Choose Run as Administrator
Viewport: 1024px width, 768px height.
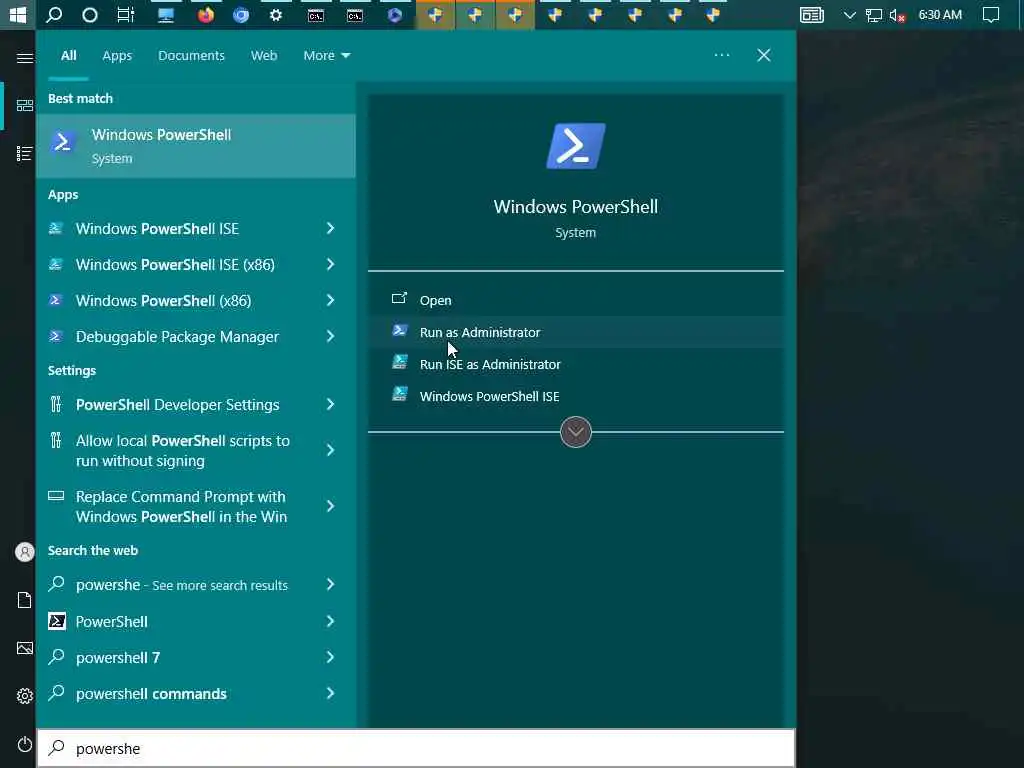[x=575, y=332]
